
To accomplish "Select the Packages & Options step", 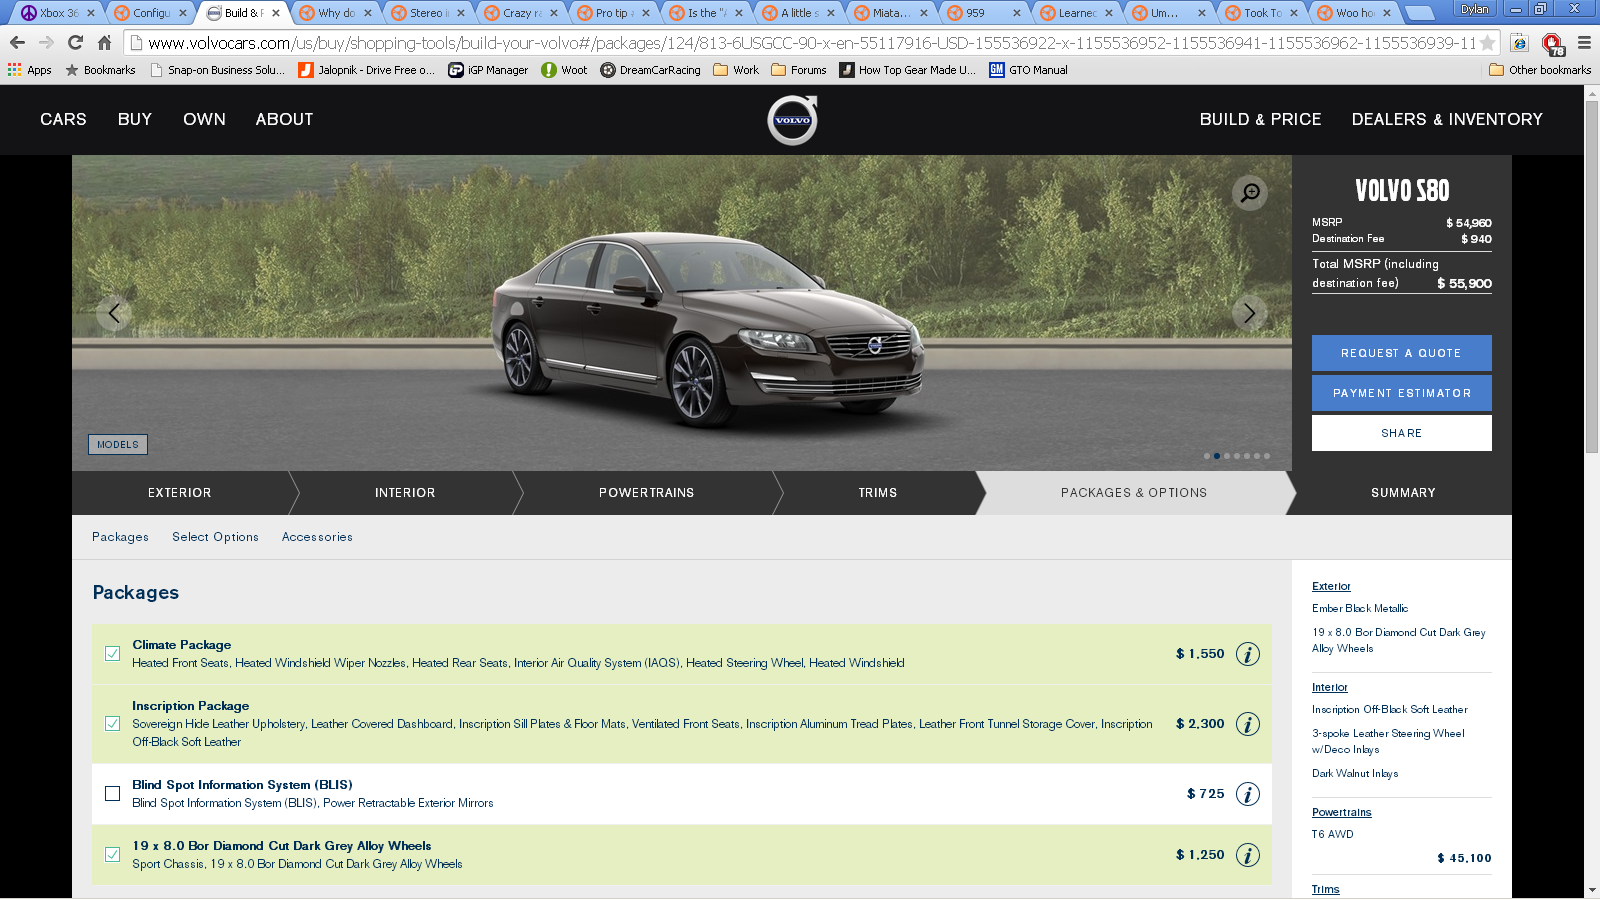I will 1134,493.
